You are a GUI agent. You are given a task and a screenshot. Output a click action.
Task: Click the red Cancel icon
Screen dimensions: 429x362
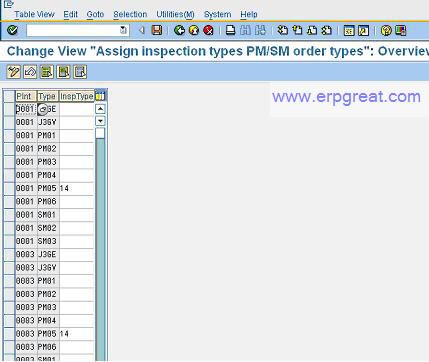coord(208,31)
